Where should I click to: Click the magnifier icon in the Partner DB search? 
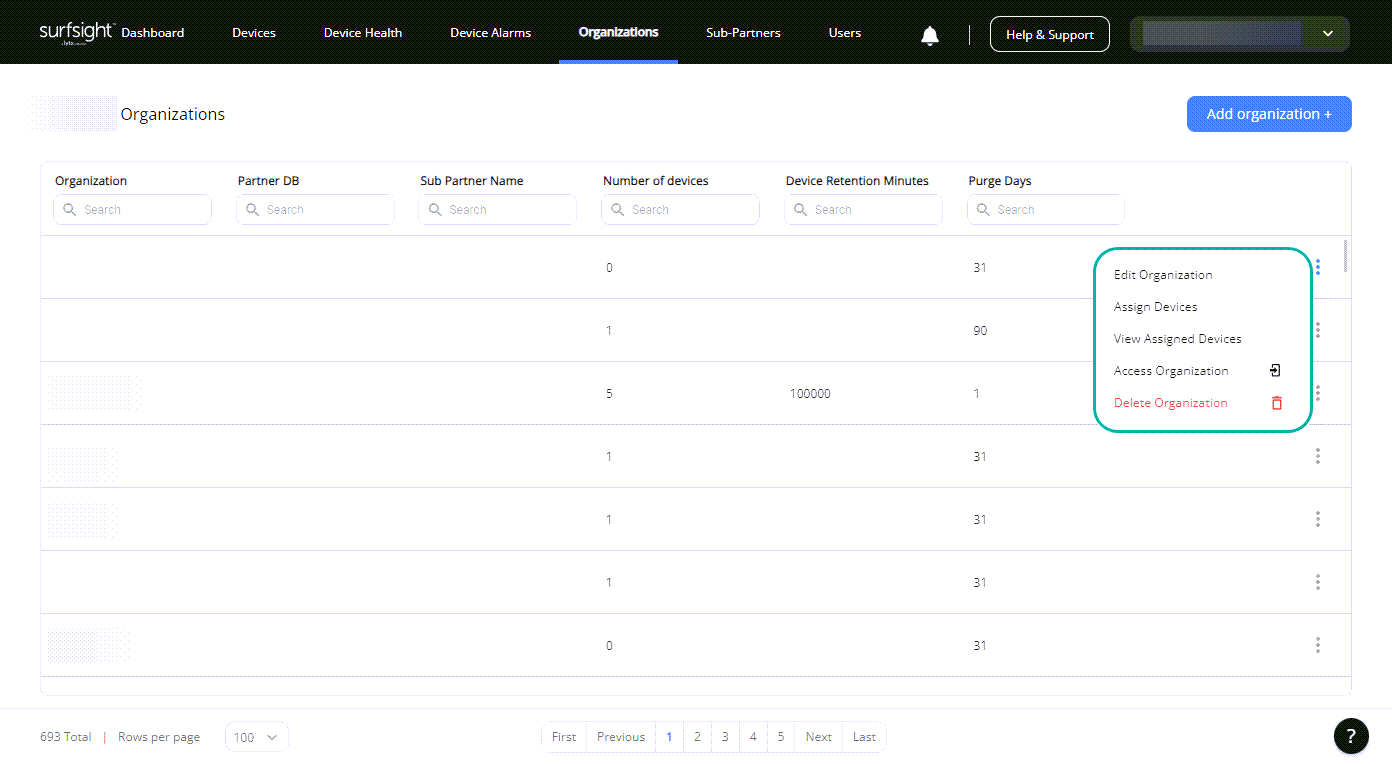(252, 210)
